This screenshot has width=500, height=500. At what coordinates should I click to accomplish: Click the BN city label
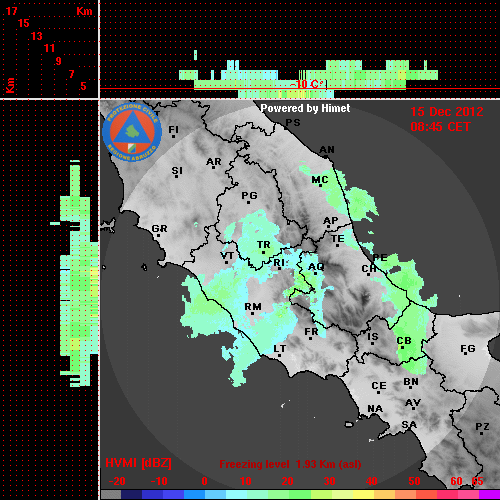click(411, 382)
